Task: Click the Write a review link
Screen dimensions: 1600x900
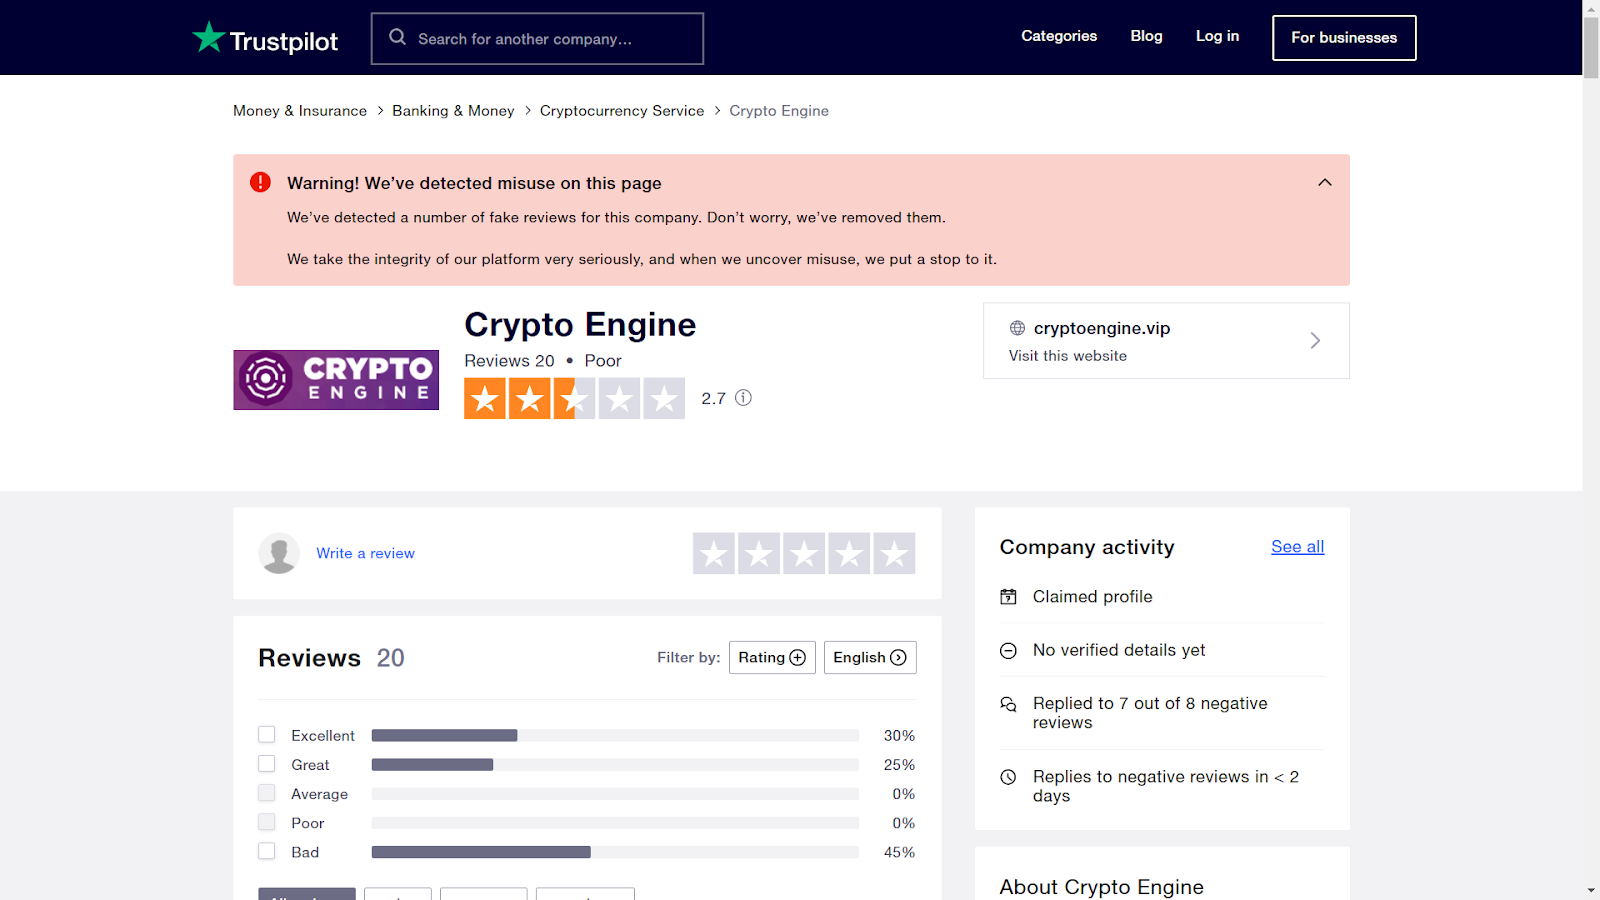Action: pyautogui.click(x=365, y=553)
